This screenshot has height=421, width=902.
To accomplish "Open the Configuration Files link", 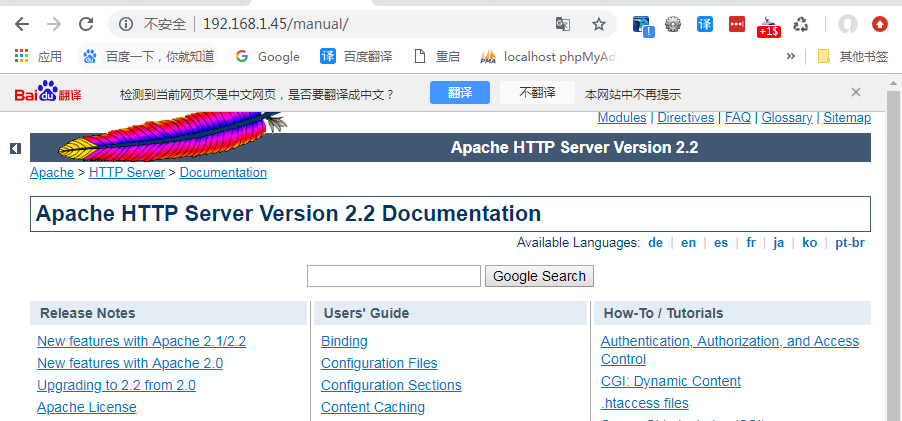I will pos(379,363).
